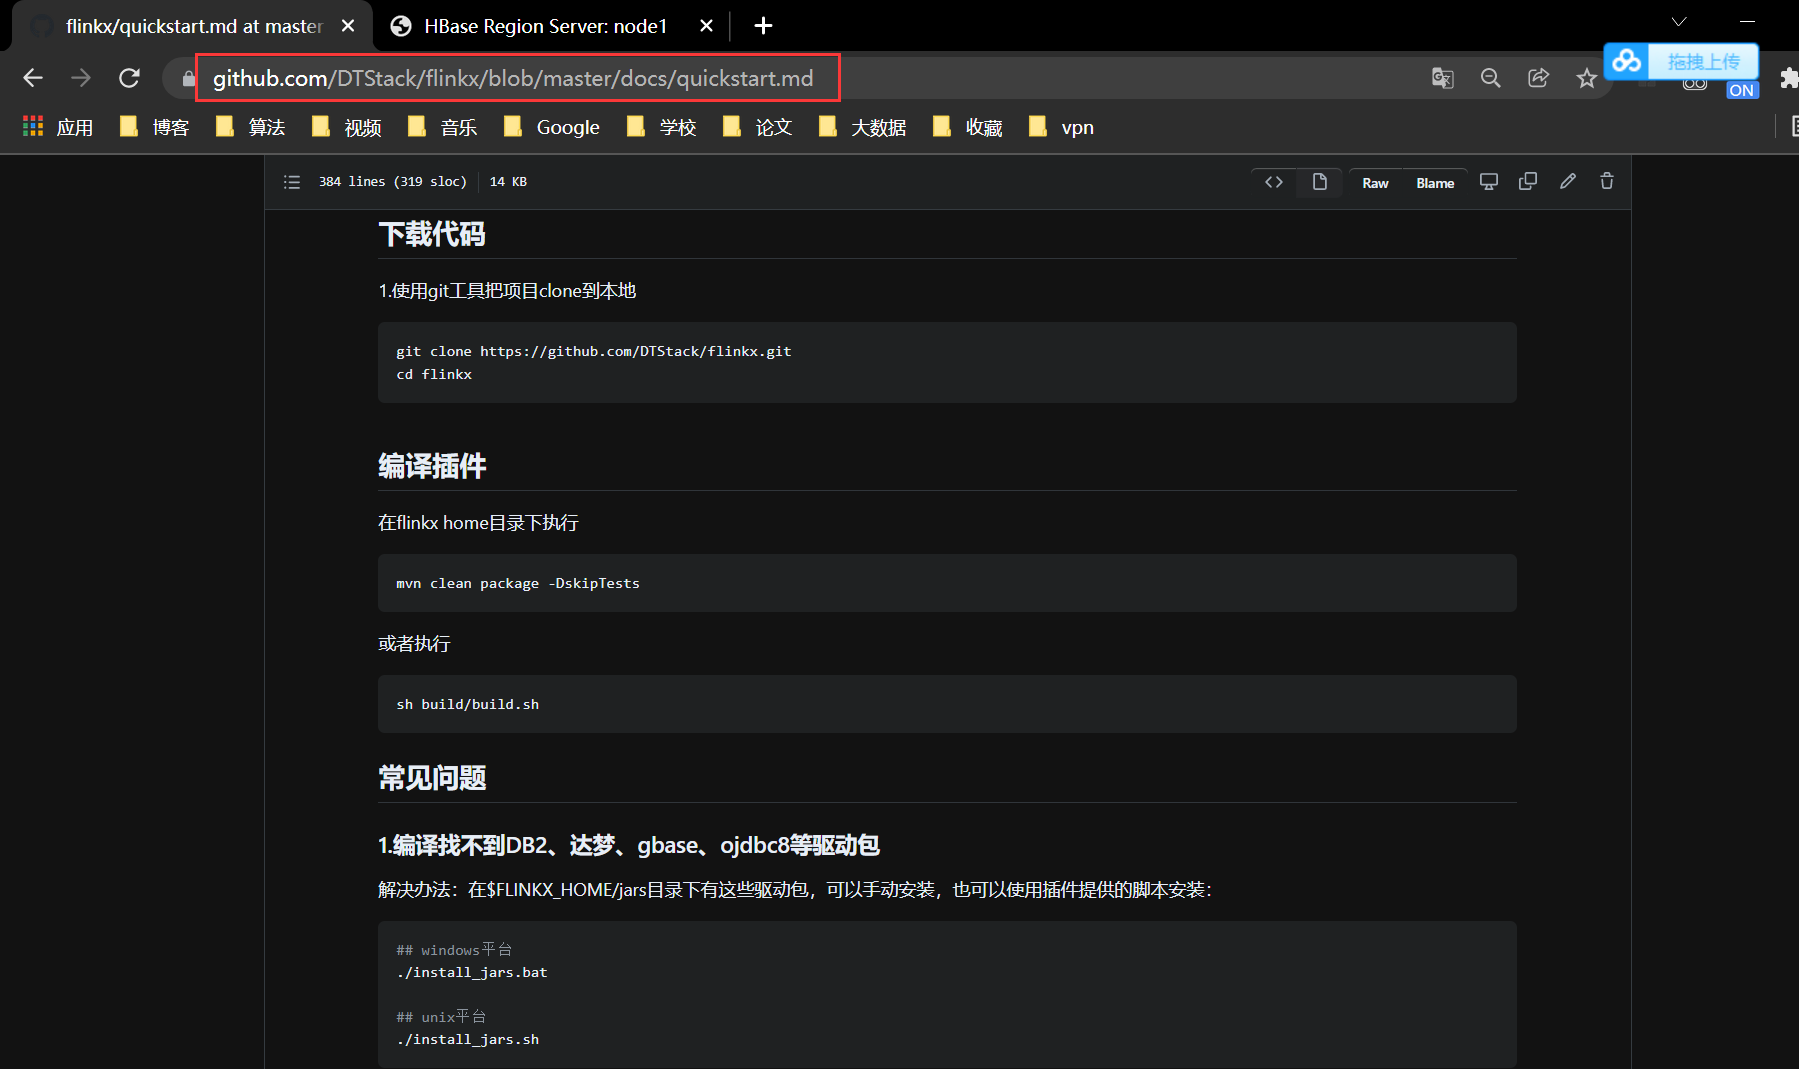The image size is (1799, 1069).
Task: Click the '384 lines (319 sloc)' text
Action: [x=393, y=182]
